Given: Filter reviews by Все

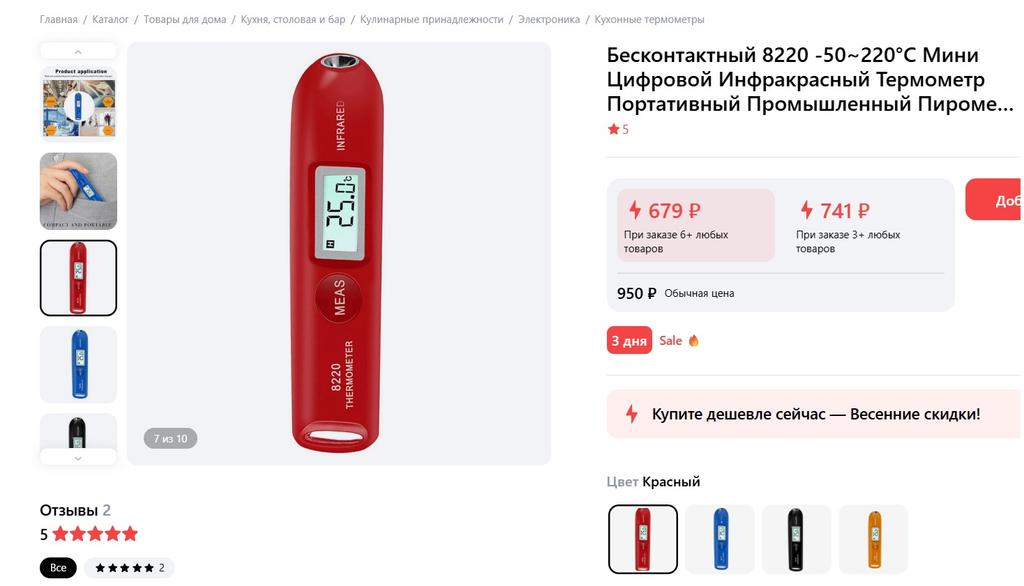Looking at the screenshot, I should [58, 568].
